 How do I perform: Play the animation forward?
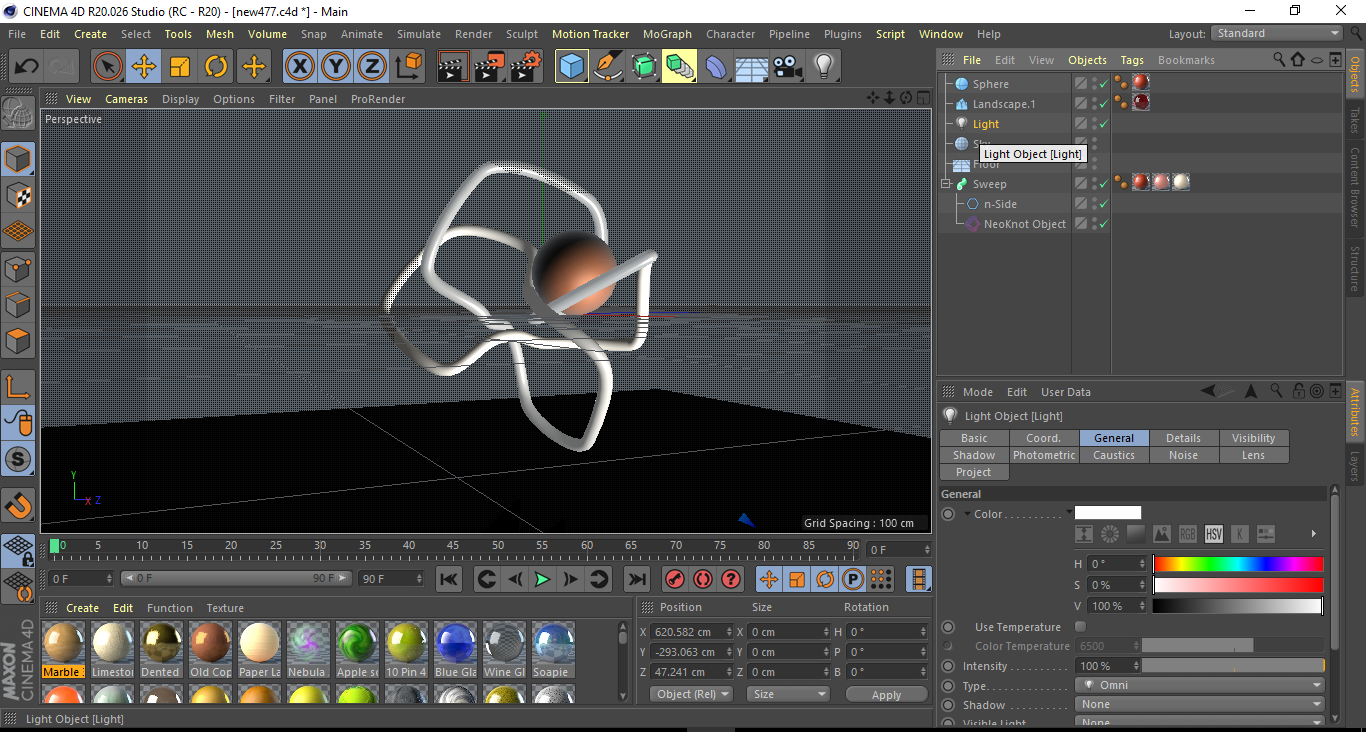(x=542, y=579)
